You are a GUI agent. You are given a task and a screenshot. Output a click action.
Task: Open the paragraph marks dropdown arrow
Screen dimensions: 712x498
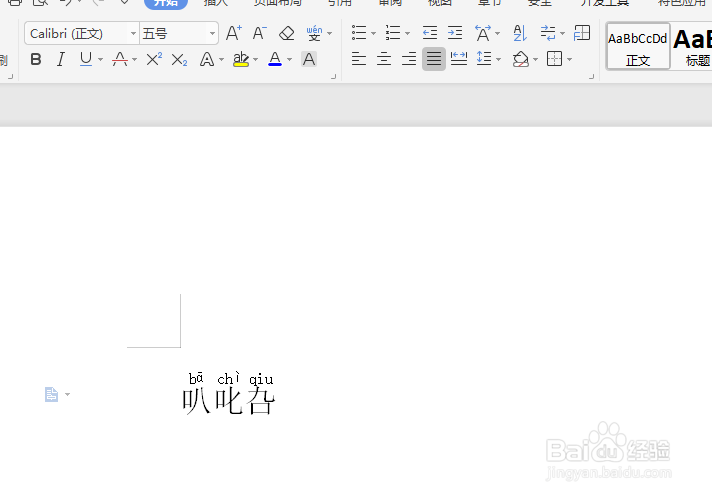click(563, 34)
